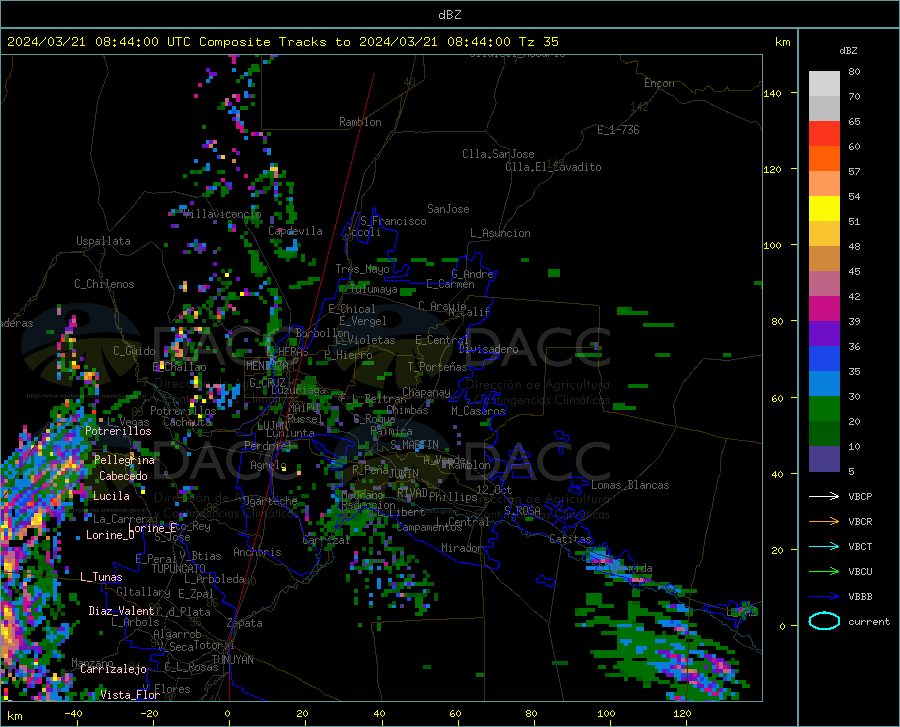The image size is (900, 727).
Task: Click the 'dBZ' heading above color scale
Action: coord(848,50)
